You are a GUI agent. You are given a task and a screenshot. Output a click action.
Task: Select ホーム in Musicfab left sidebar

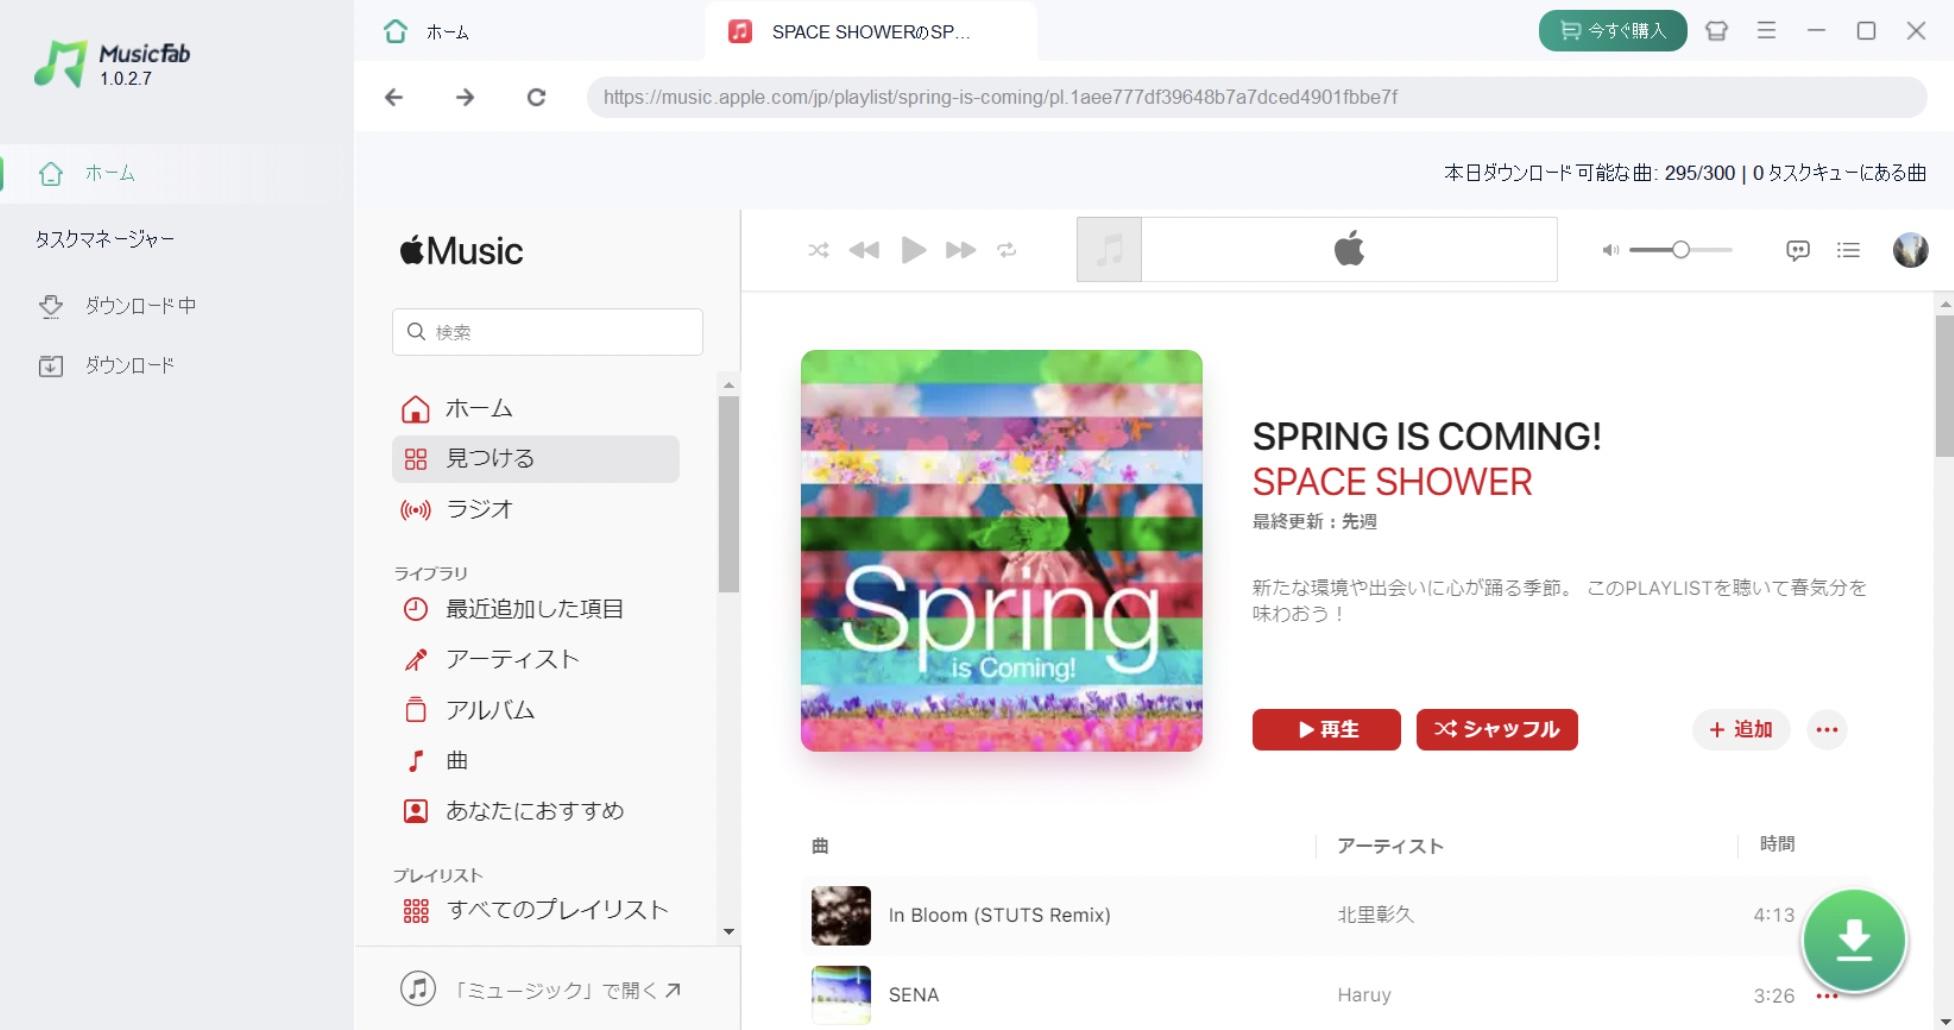[176, 173]
